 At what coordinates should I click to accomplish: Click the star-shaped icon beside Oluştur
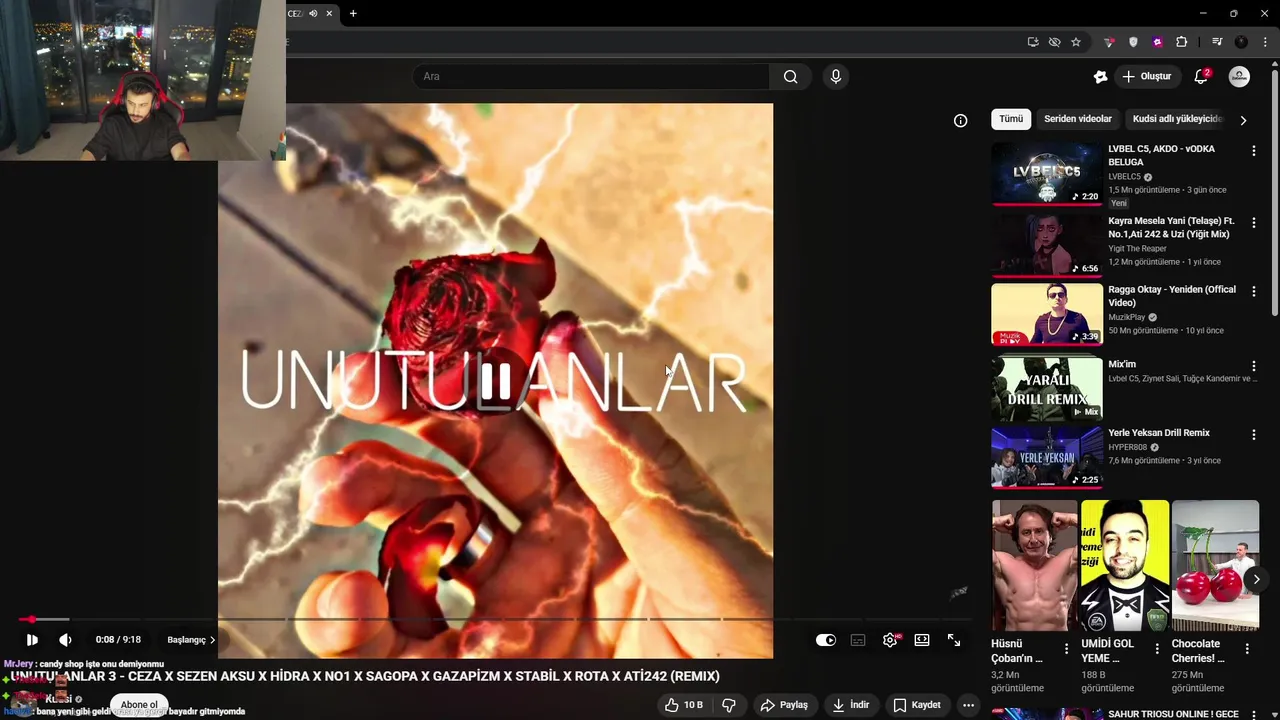[1100, 77]
